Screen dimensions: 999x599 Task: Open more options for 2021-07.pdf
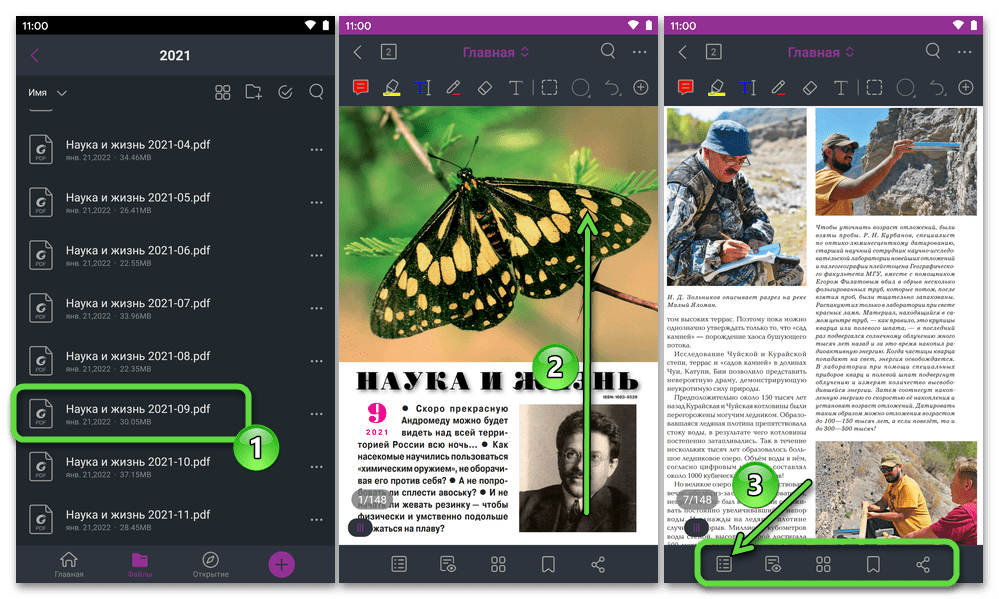(x=316, y=308)
